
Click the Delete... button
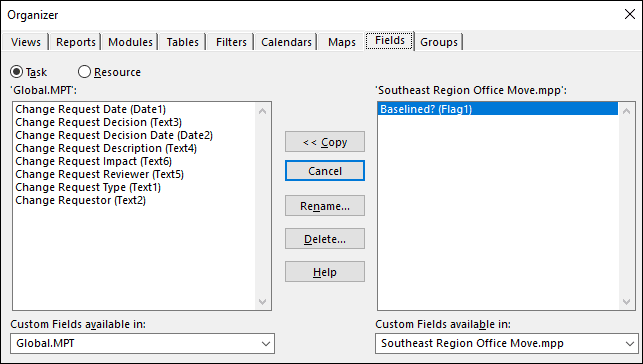tap(325, 239)
